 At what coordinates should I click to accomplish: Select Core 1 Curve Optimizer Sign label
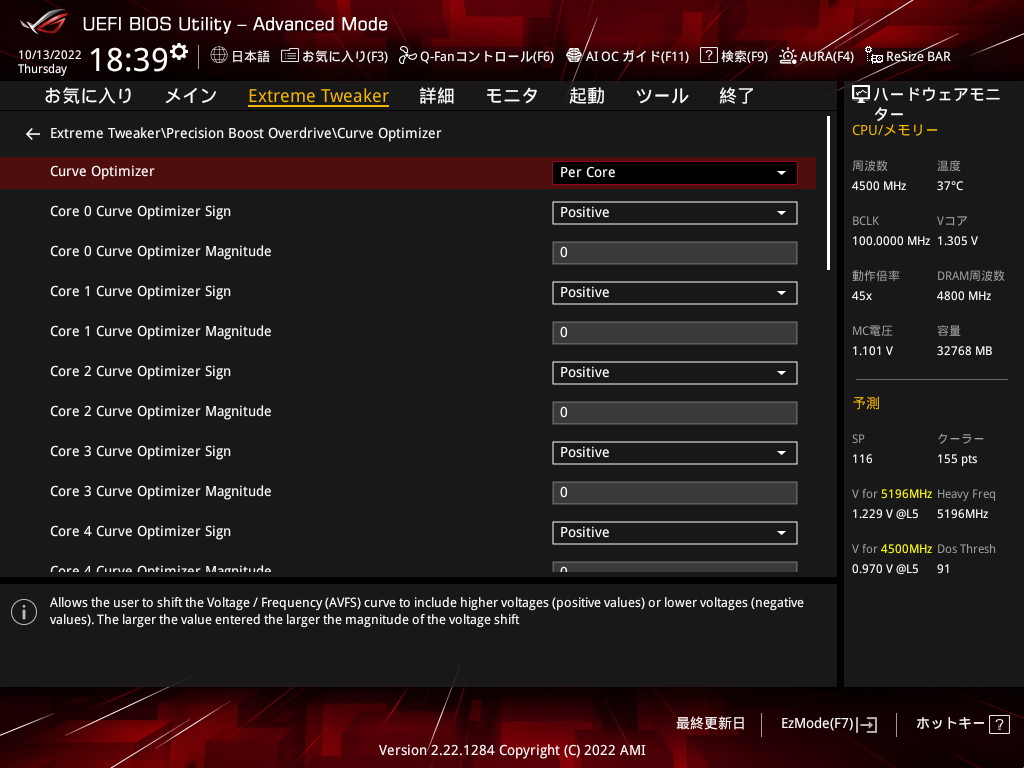(x=140, y=292)
